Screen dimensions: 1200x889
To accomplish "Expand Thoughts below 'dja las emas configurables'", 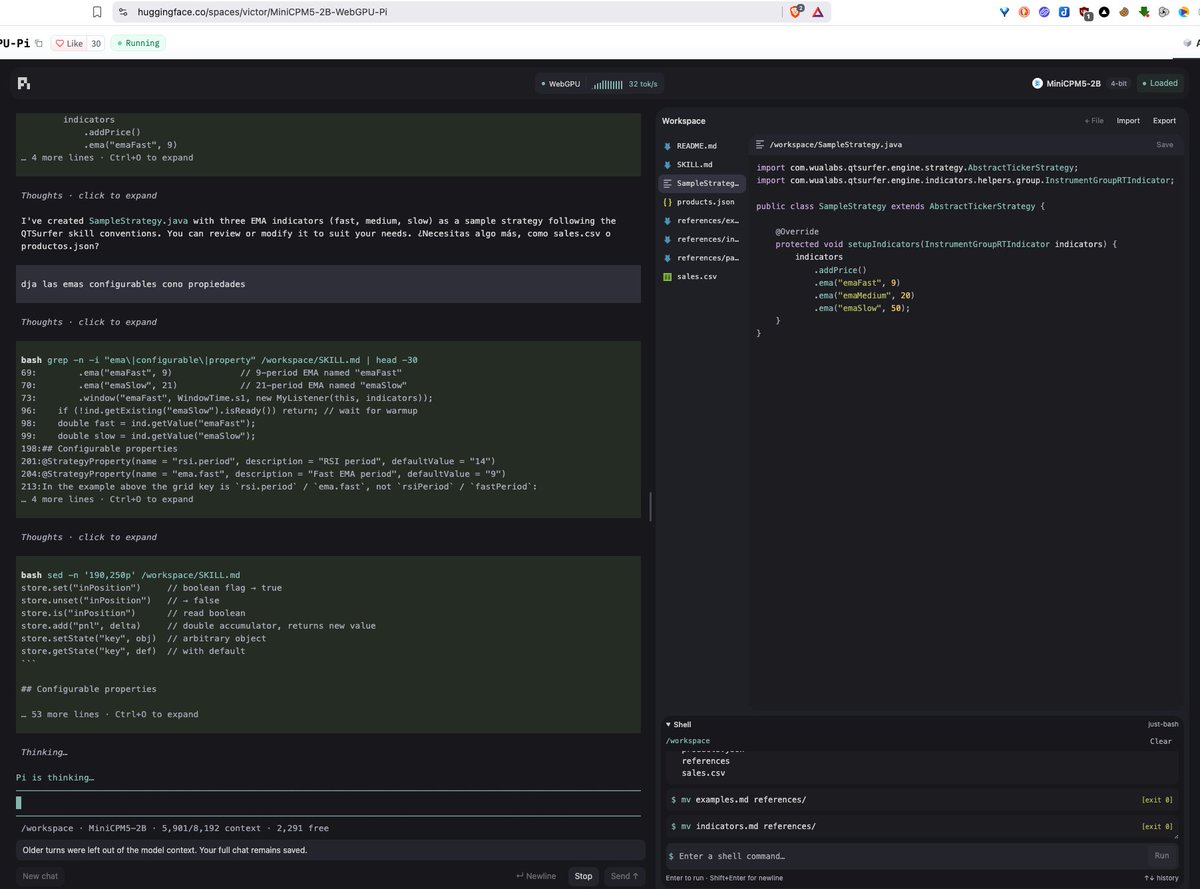I will tap(89, 322).
